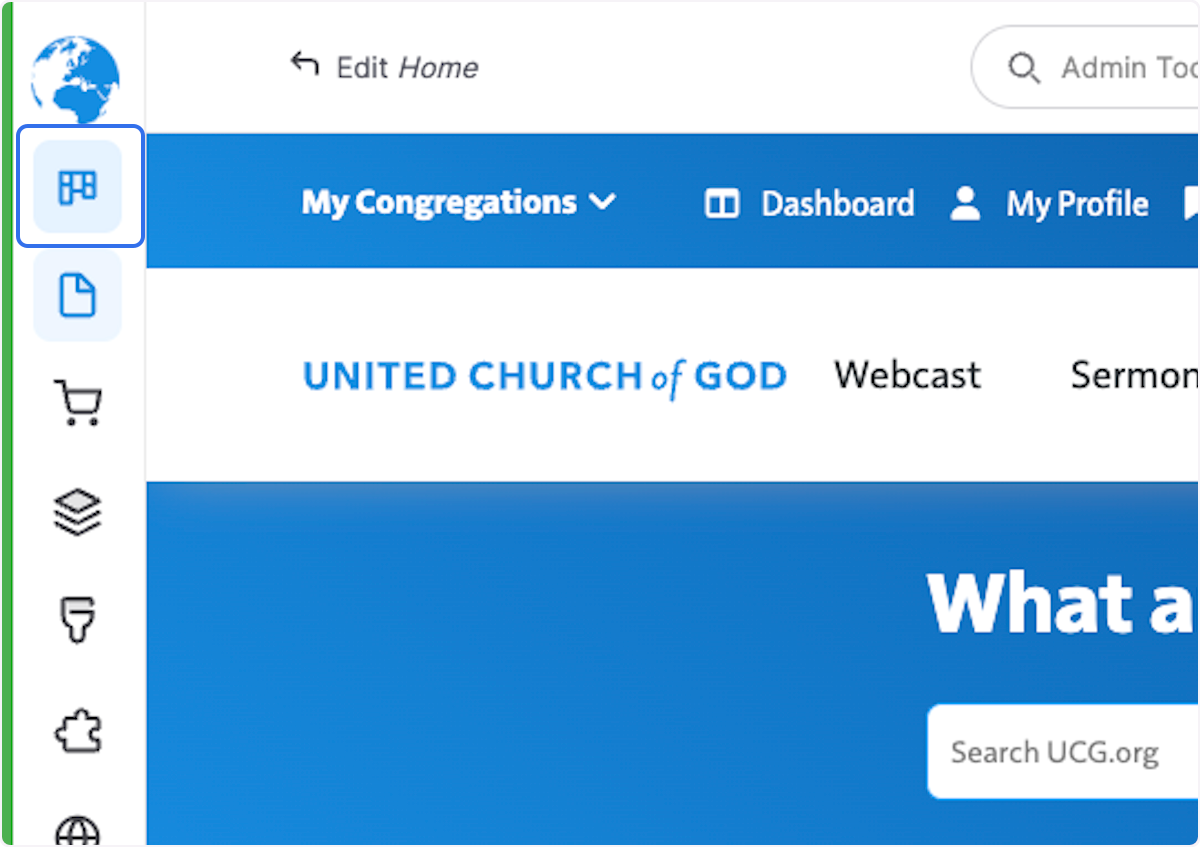Open the page/document icon in sidebar

pyautogui.click(x=78, y=295)
